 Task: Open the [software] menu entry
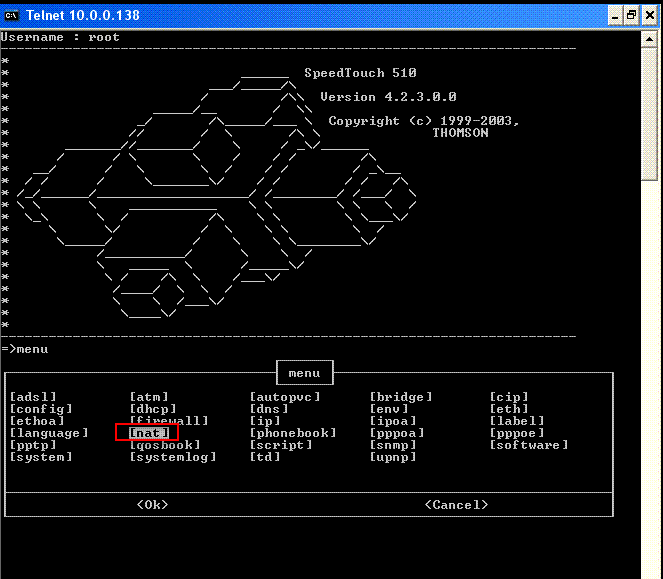click(529, 445)
